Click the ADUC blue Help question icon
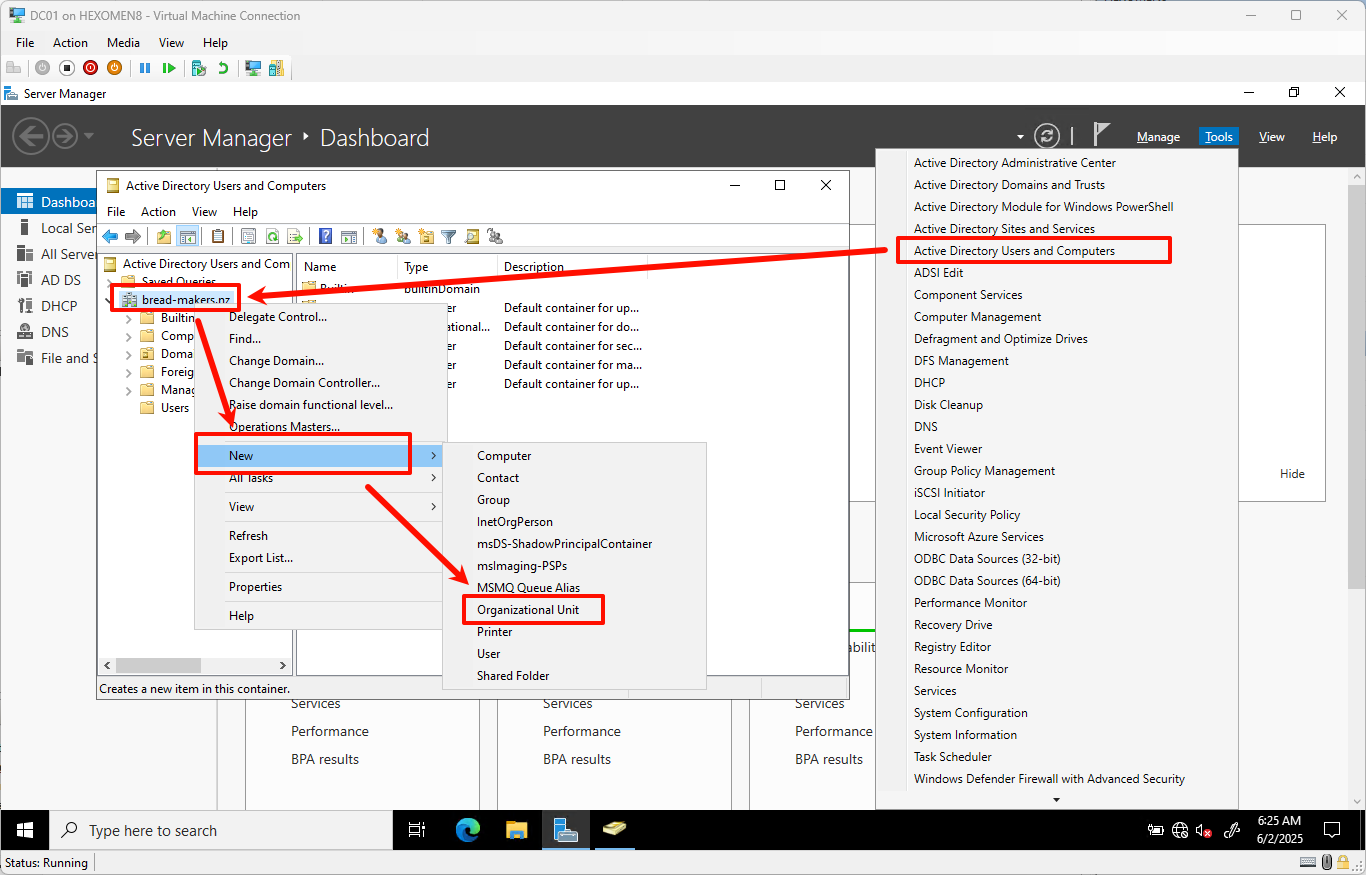The width and height of the screenshot is (1366, 875). (326, 237)
